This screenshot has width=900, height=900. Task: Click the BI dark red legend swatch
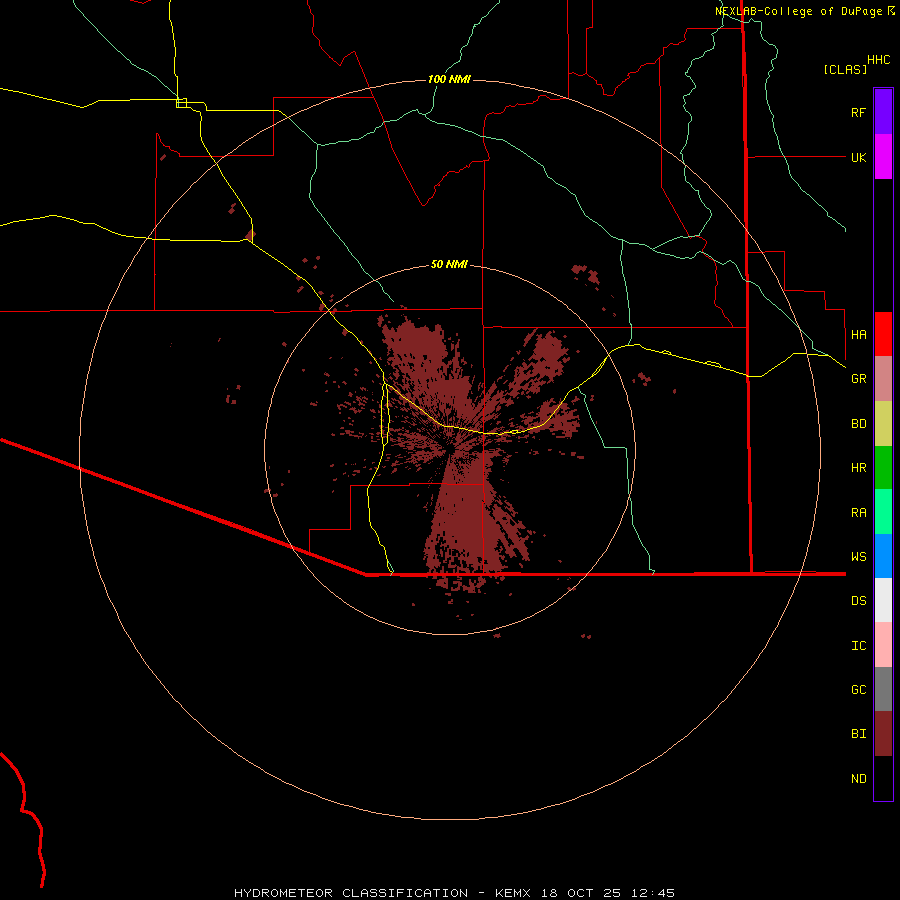pyautogui.click(x=883, y=734)
